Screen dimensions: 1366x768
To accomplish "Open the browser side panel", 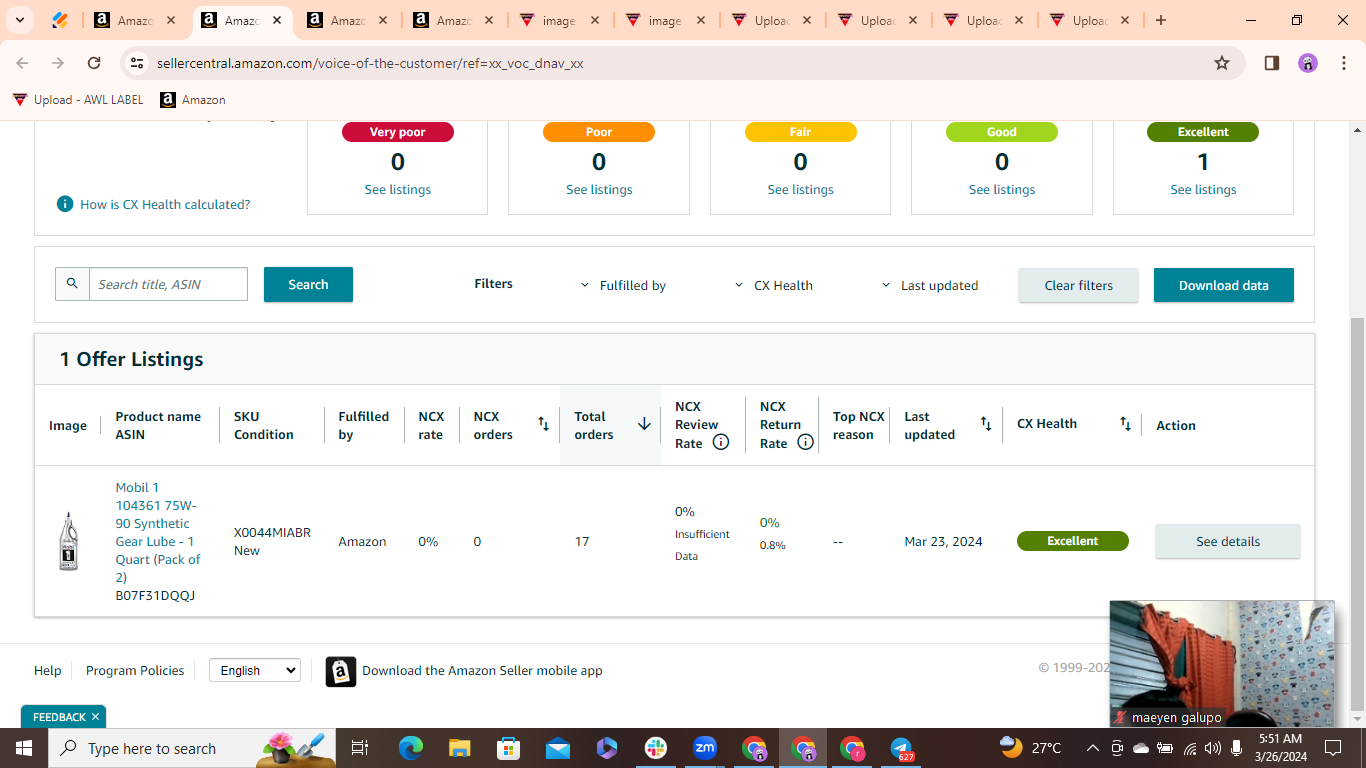I will point(1272,63).
